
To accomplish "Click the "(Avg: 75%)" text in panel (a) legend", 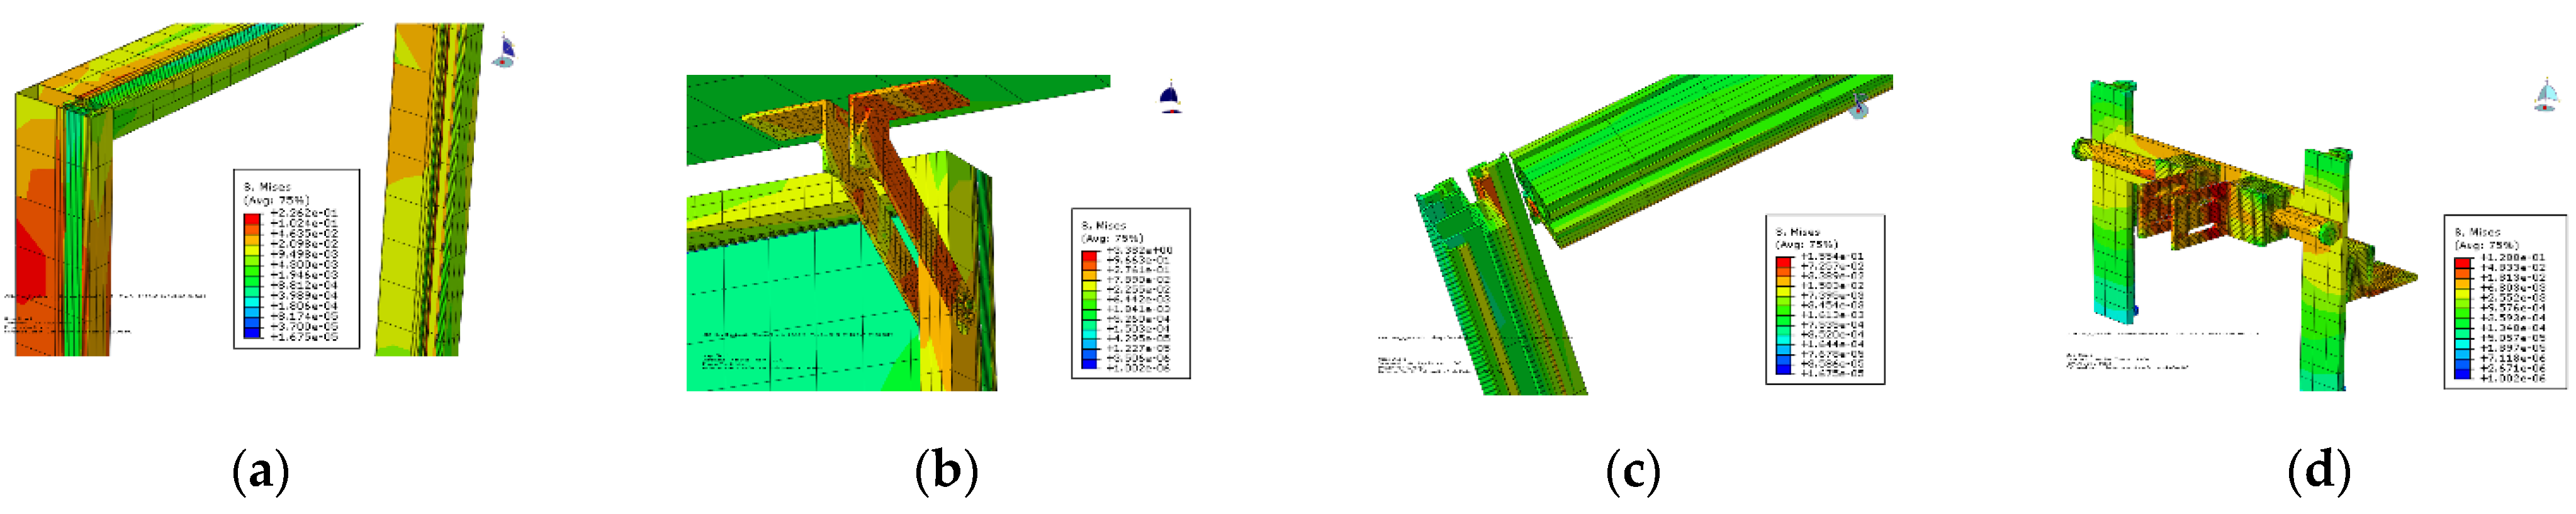I will 277,200.
